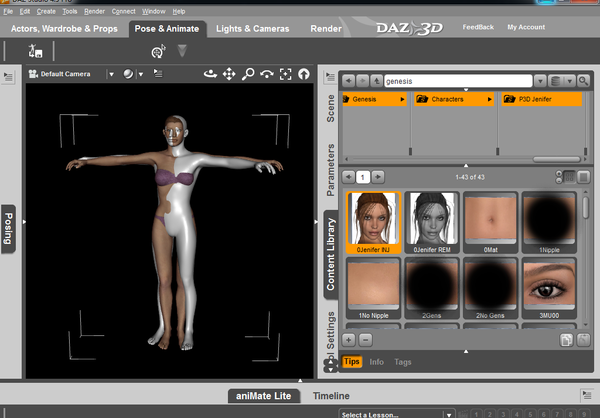The width and height of the screenshot is (600, 418).
Task: Click the search field containing genesis
Action: 458,81
